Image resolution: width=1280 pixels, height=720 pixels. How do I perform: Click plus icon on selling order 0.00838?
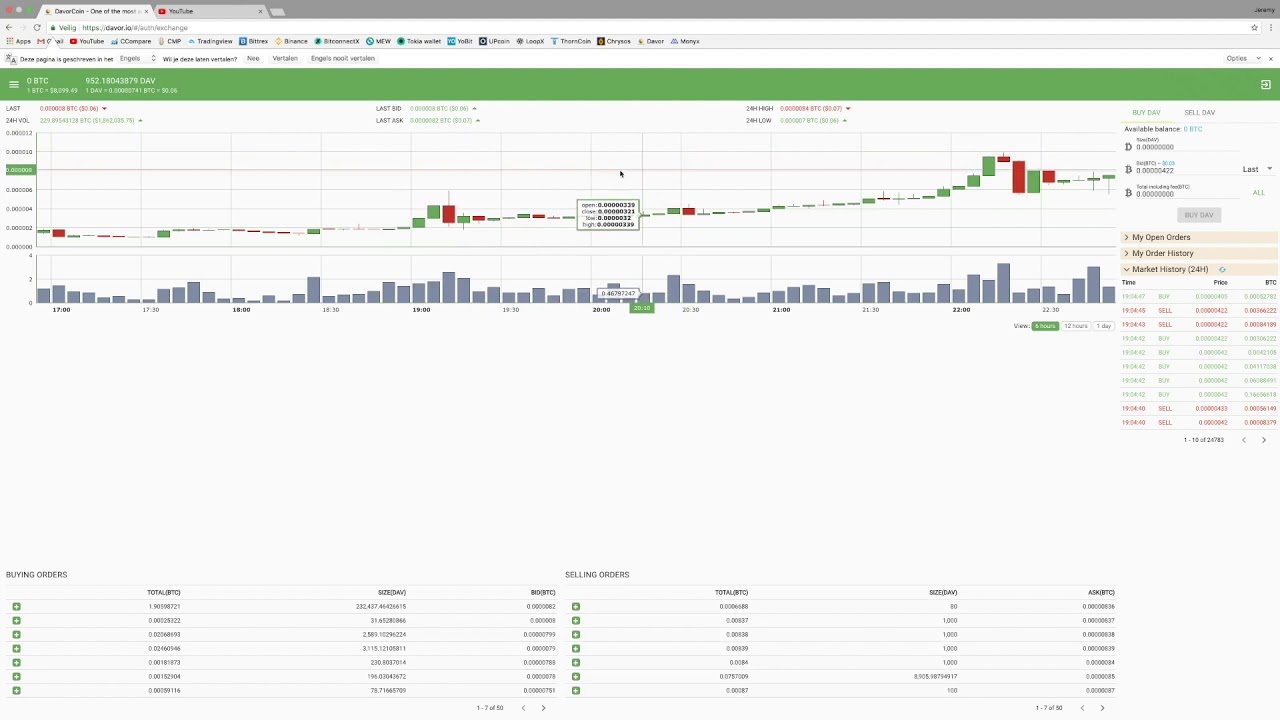575,635
